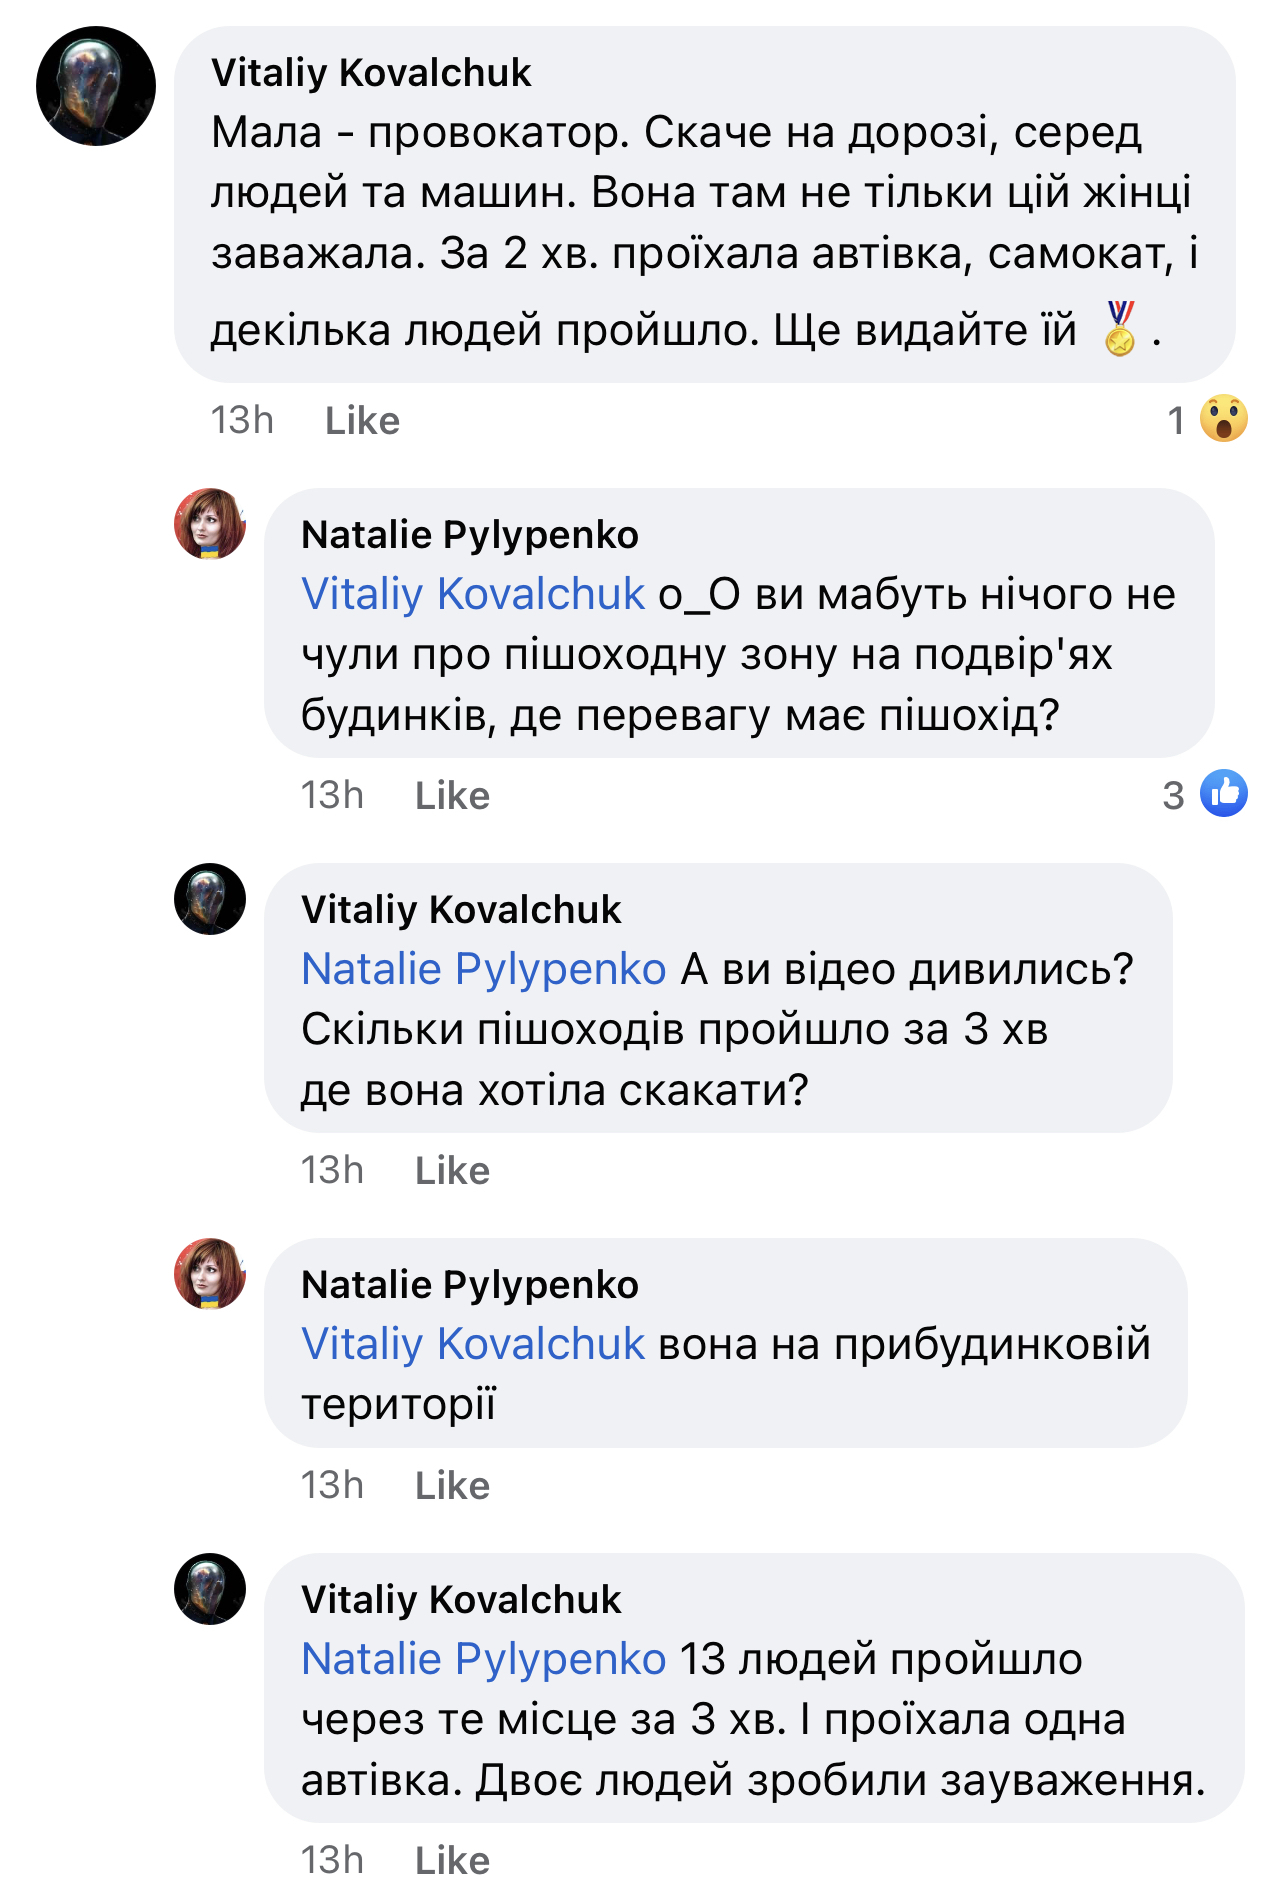Screen dimensions: 1284x1897
Task: Open the thumbs-up reaction with 3 likes
Action: point(1223,794)
